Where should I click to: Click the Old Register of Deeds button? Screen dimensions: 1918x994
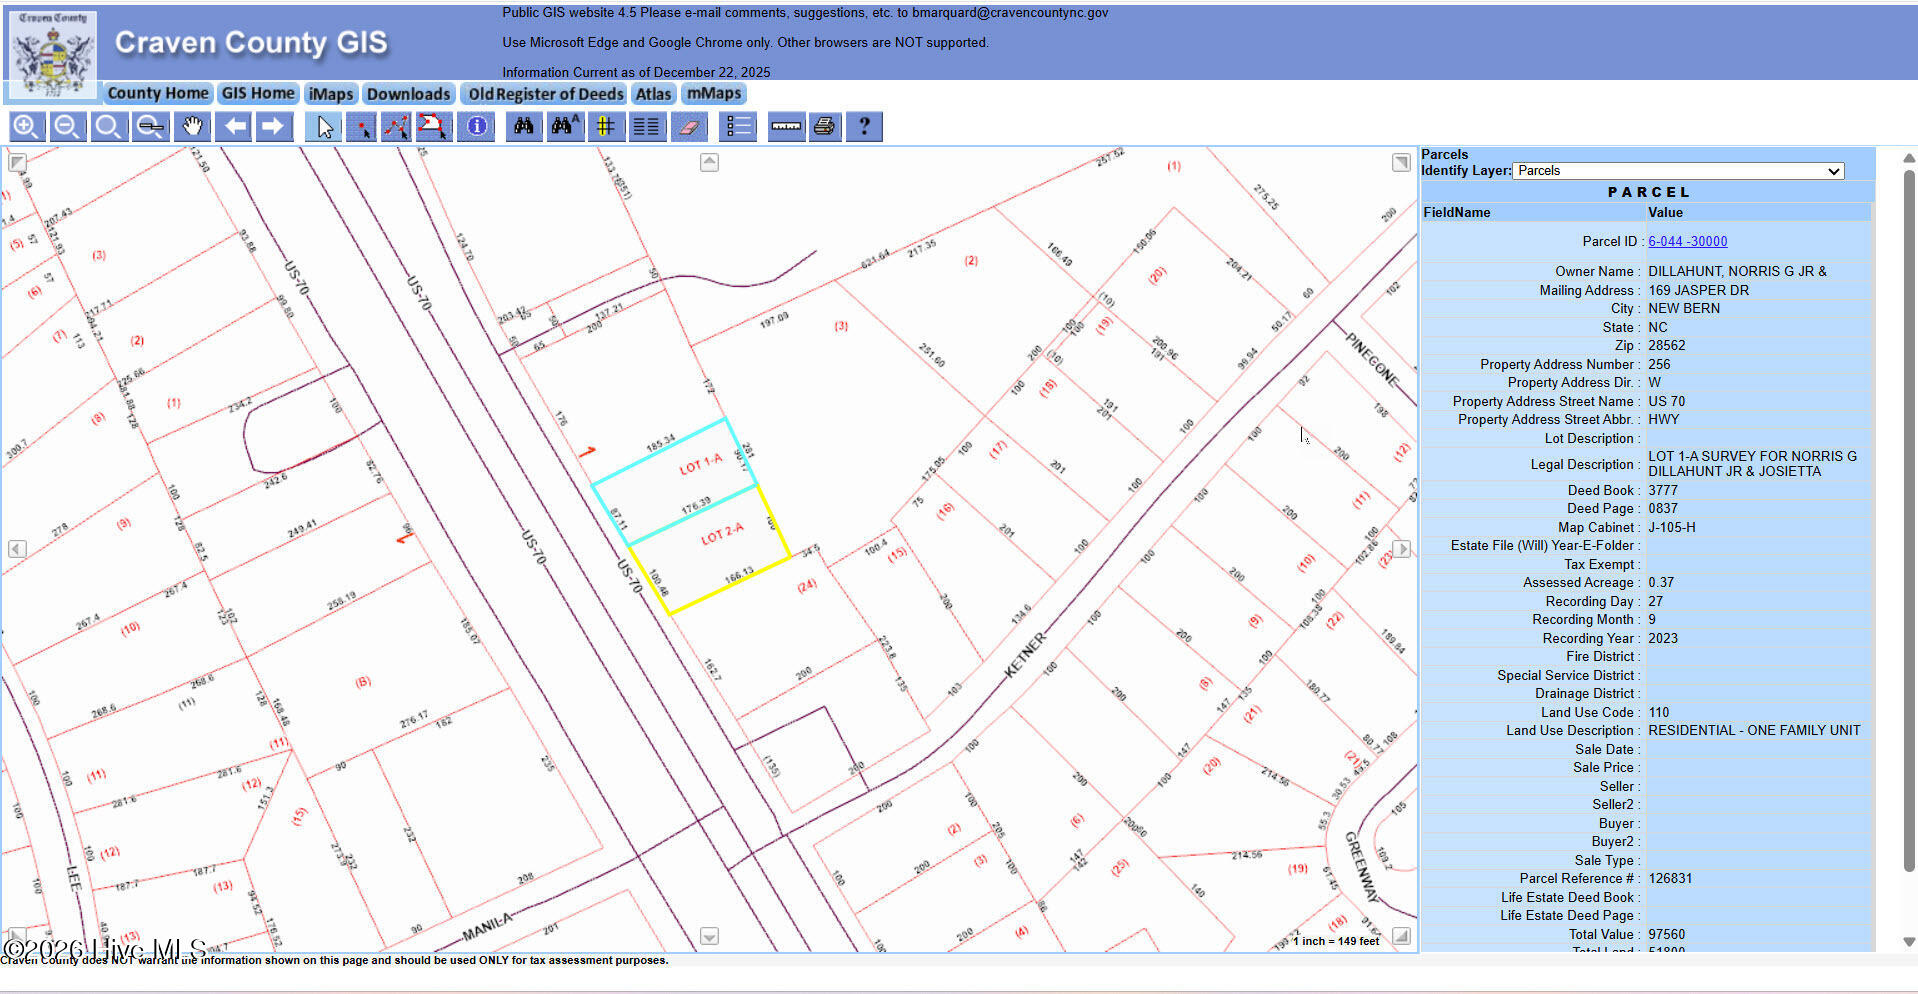coord(546,94)
